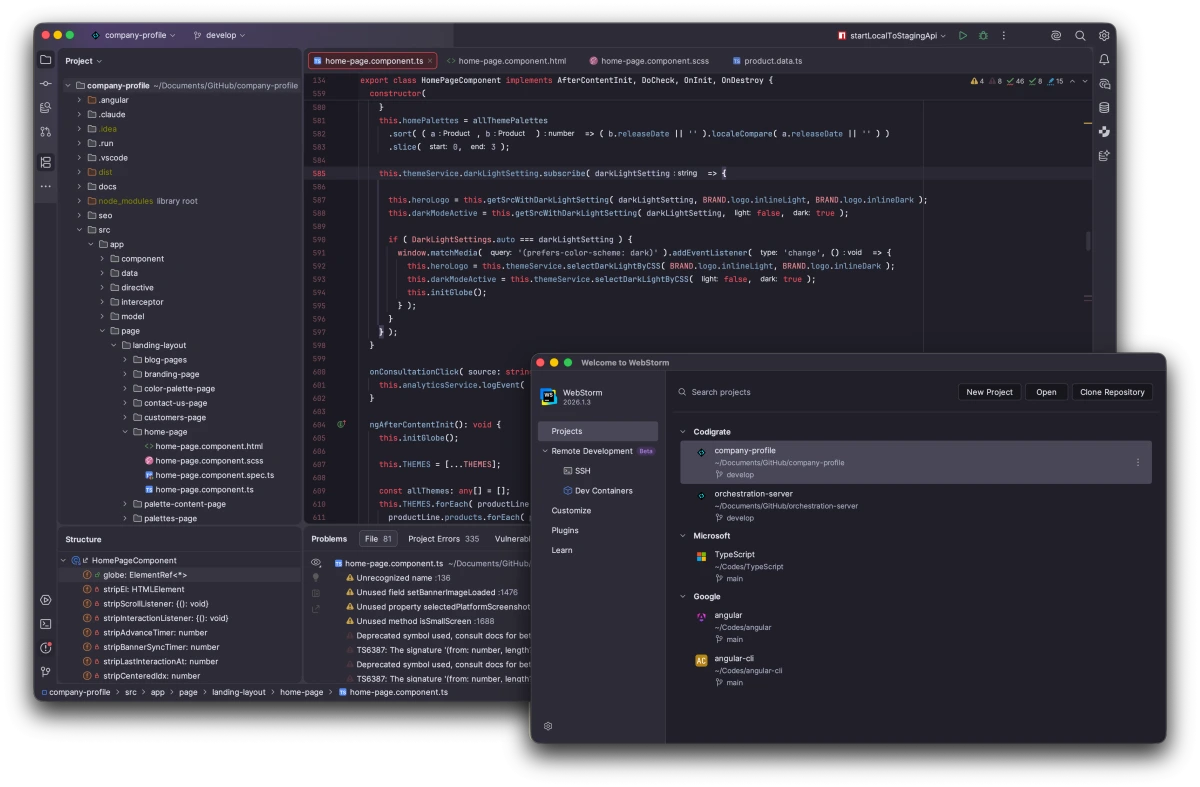This screenshot has width=1200, height=787.
Task: Collapse the src folder
Action: [79, 230]
